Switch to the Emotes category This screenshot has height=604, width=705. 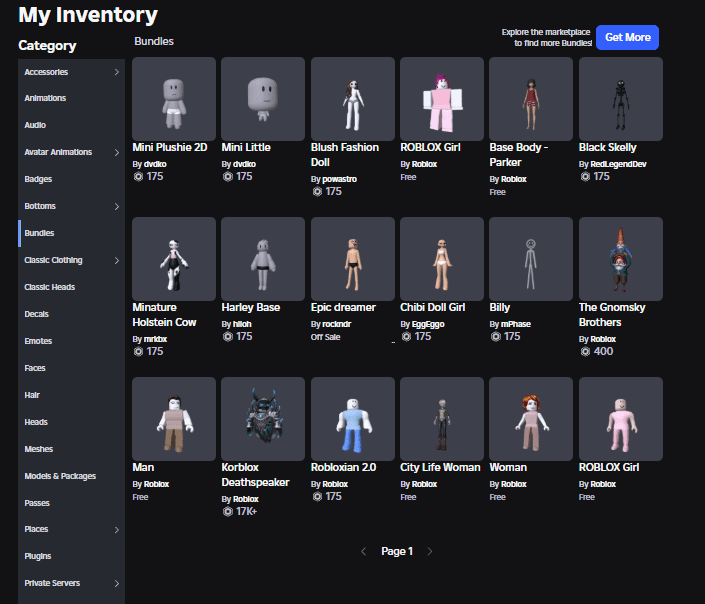pyautogui.click(x=38, y=341)
